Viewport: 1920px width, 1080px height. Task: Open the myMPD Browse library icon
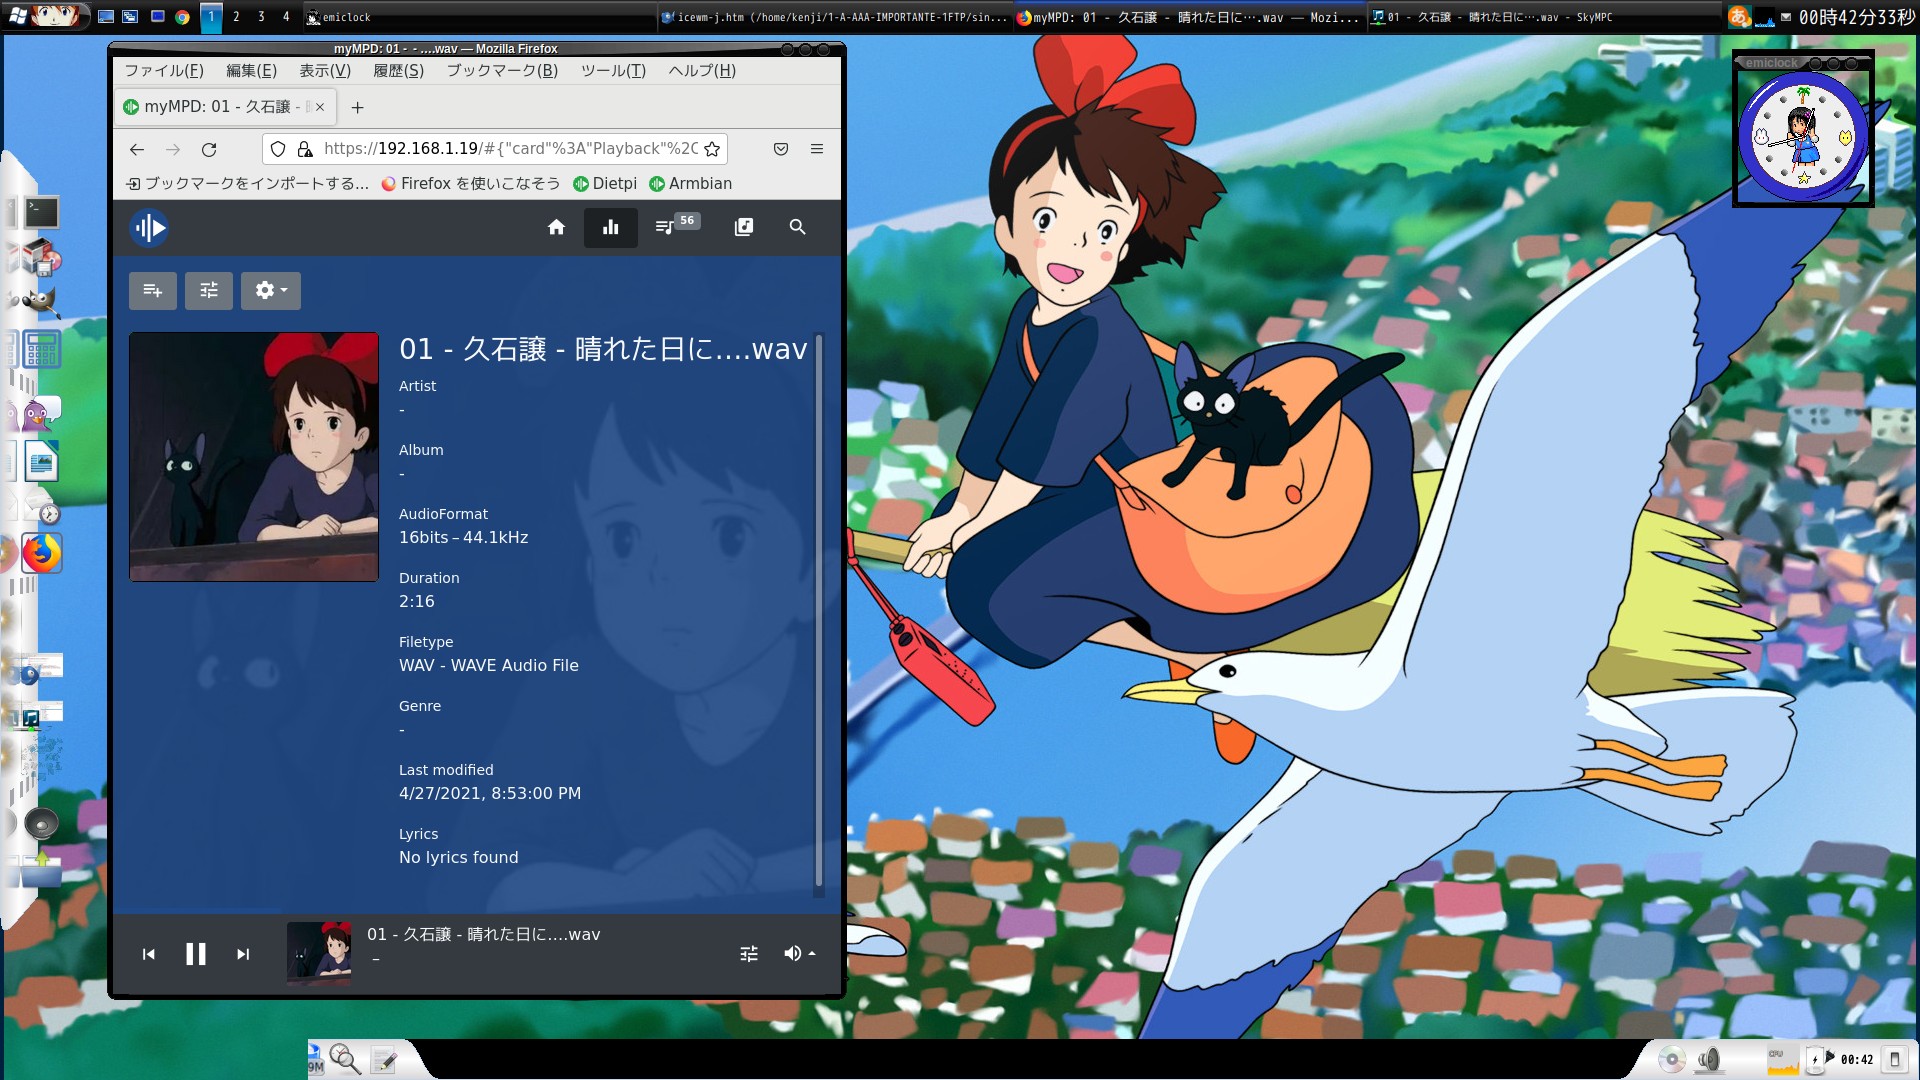coord(743,227)
